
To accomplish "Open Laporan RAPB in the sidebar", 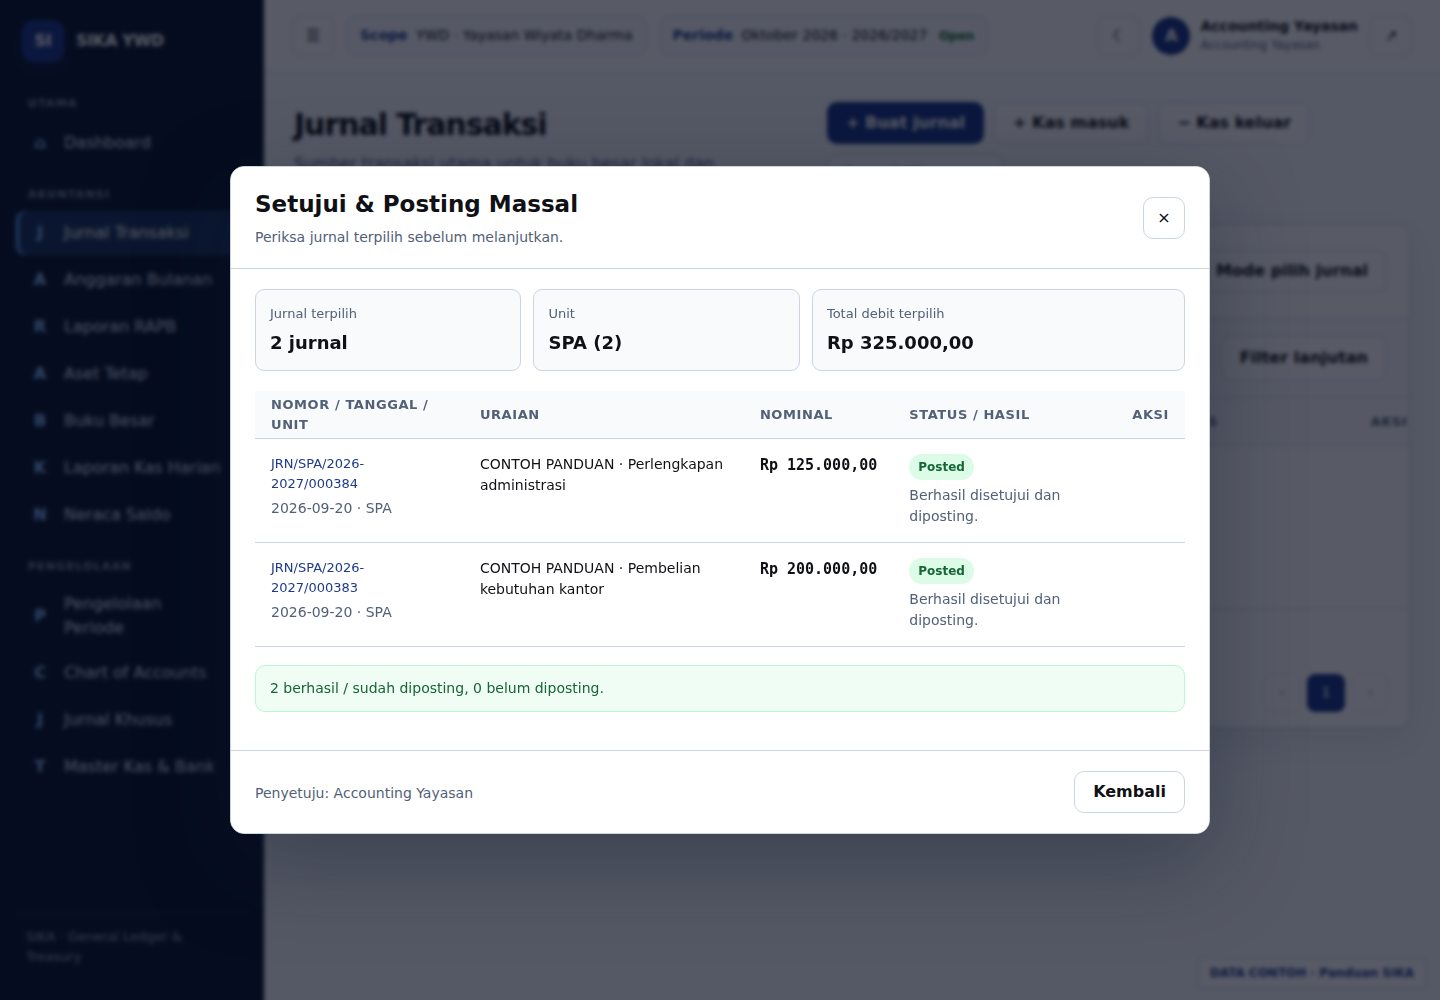I will pos(130,327).
